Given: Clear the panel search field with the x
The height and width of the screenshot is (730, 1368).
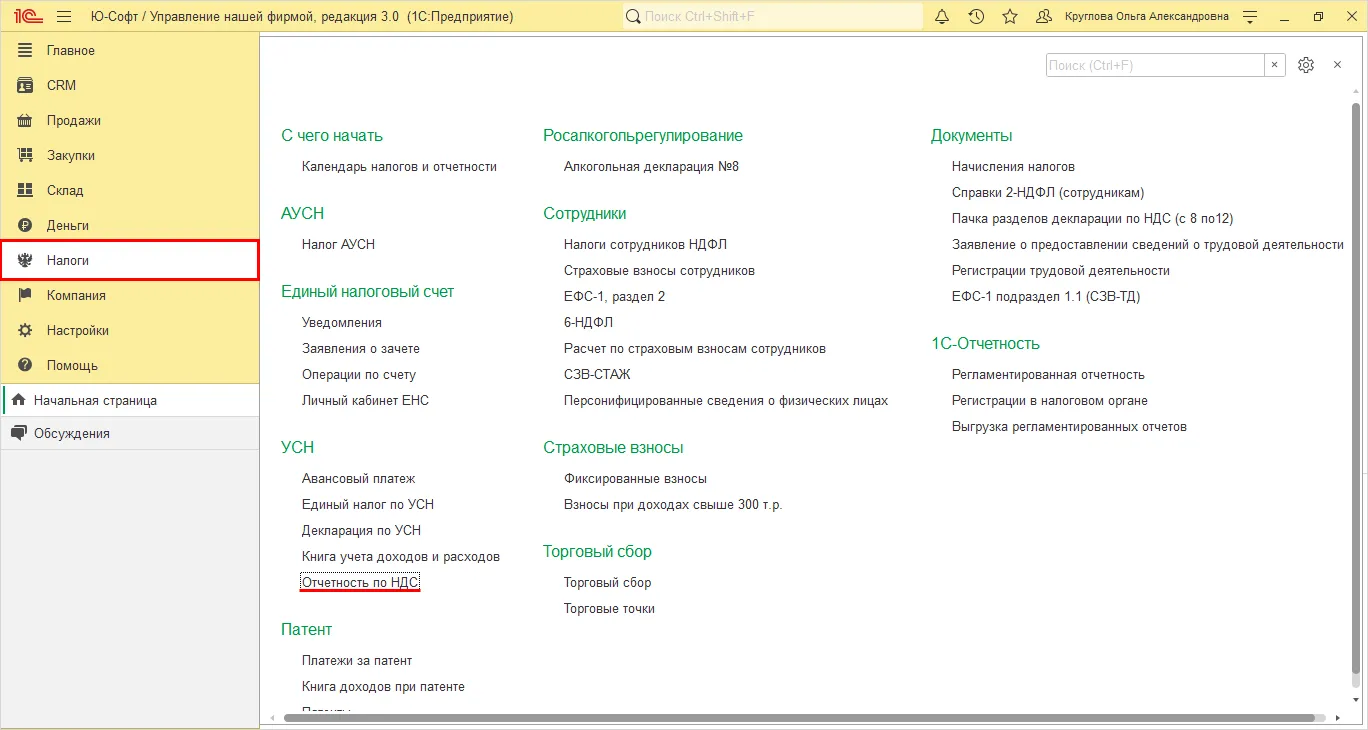Looking at the screenshot, I should point(1274,65).
